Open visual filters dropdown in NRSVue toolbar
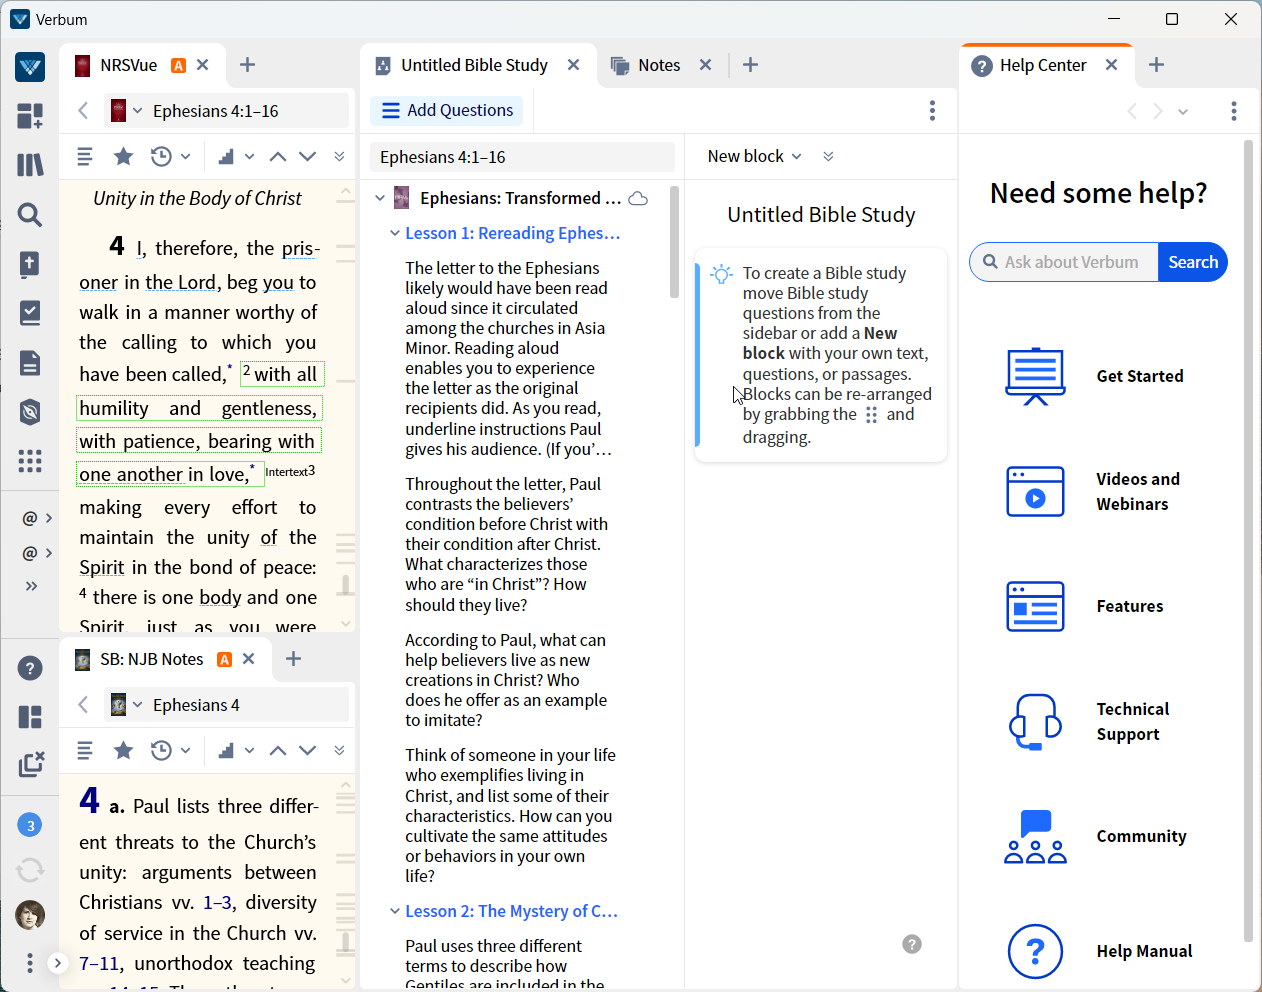1262x992 pixels. pos(236,156)
